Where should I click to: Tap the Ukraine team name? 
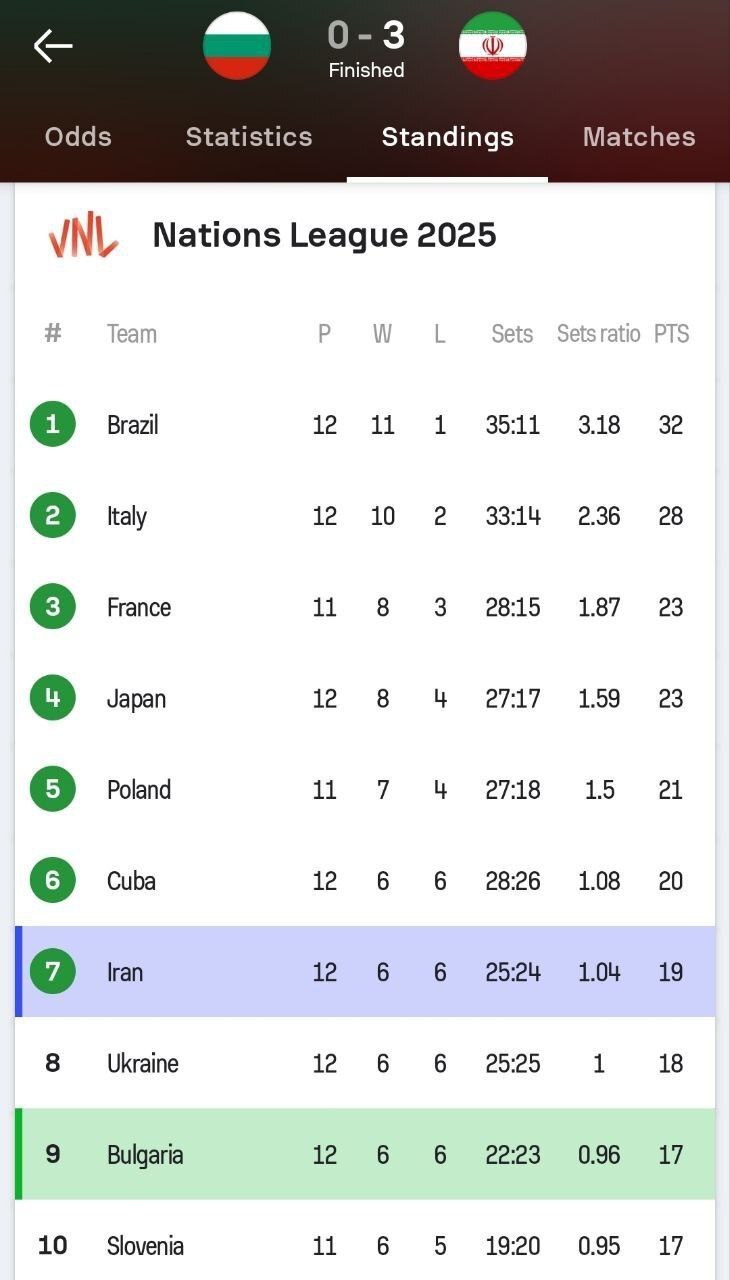coord(143,1063)
